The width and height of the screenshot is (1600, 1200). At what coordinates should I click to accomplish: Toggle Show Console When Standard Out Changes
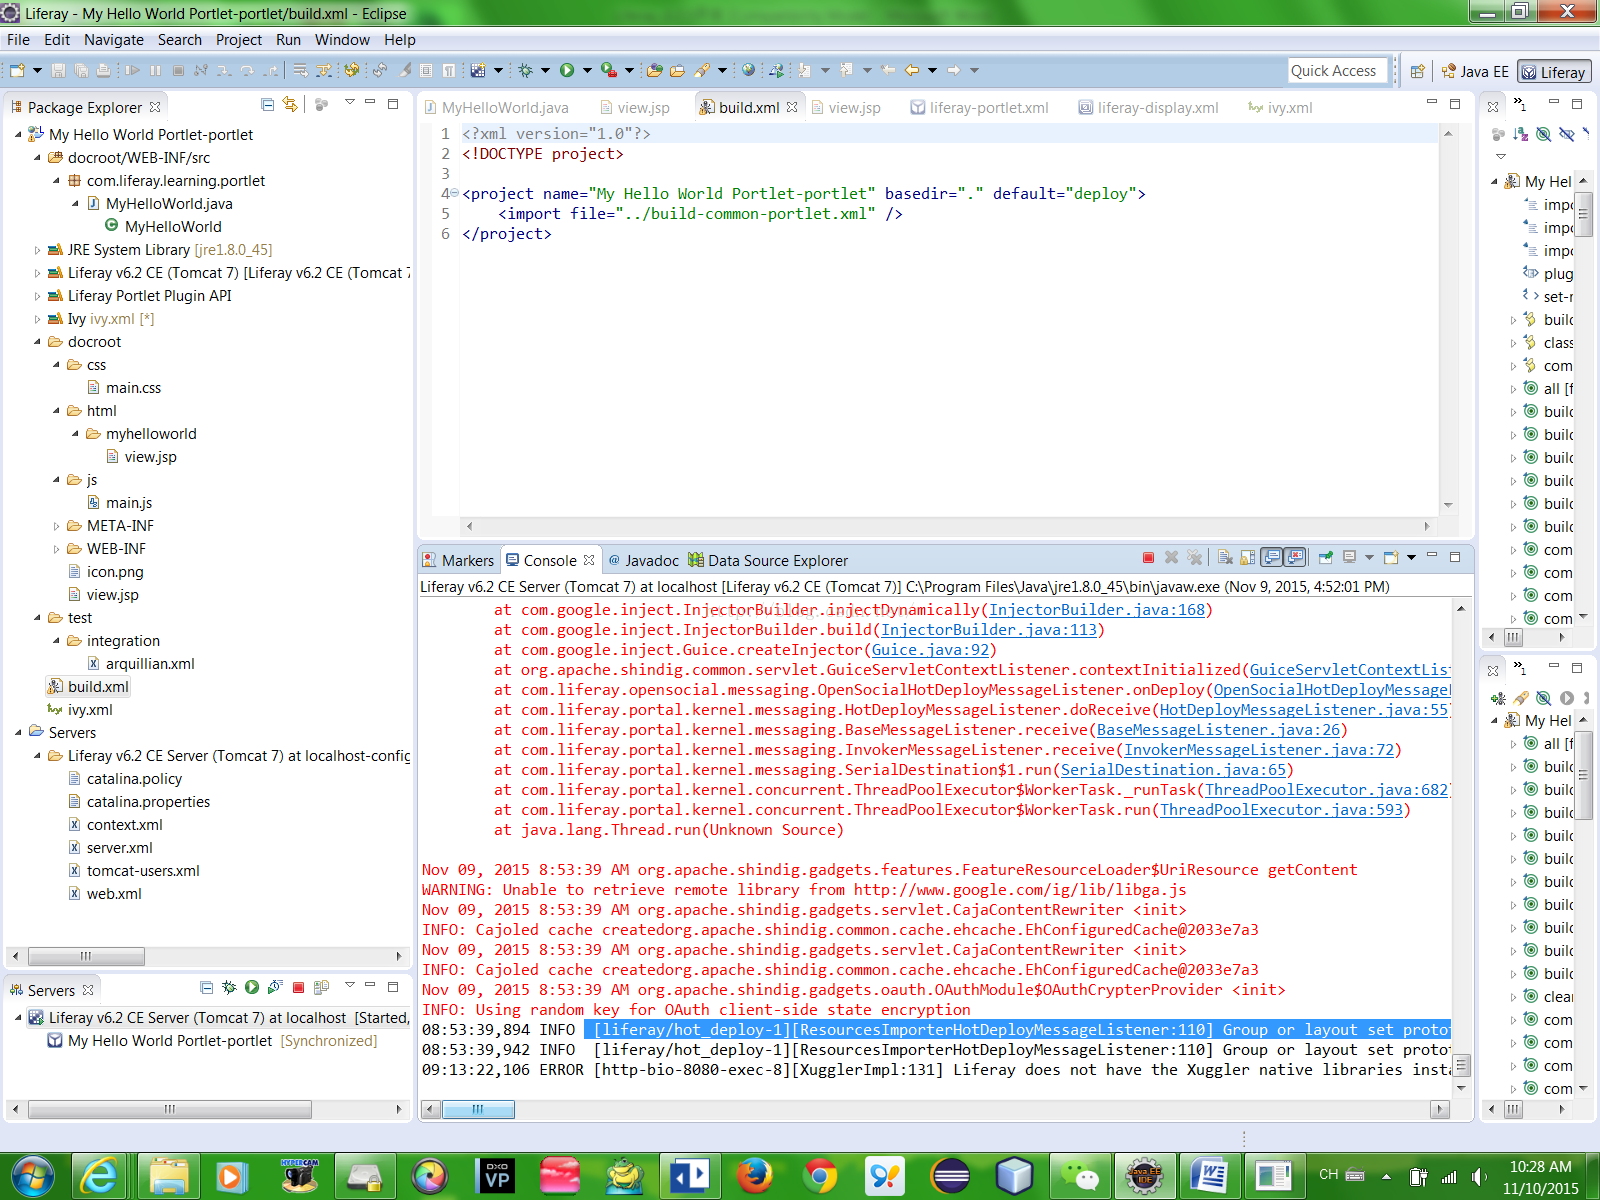(x=1272, y=558)
